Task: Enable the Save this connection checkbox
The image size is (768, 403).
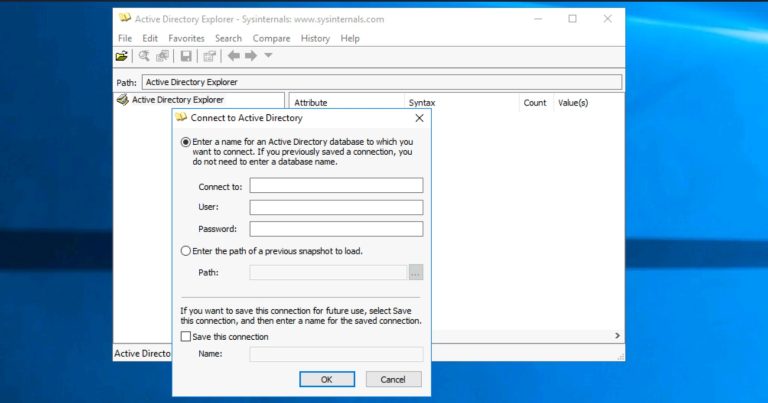Action: click(x=185, y=337)
